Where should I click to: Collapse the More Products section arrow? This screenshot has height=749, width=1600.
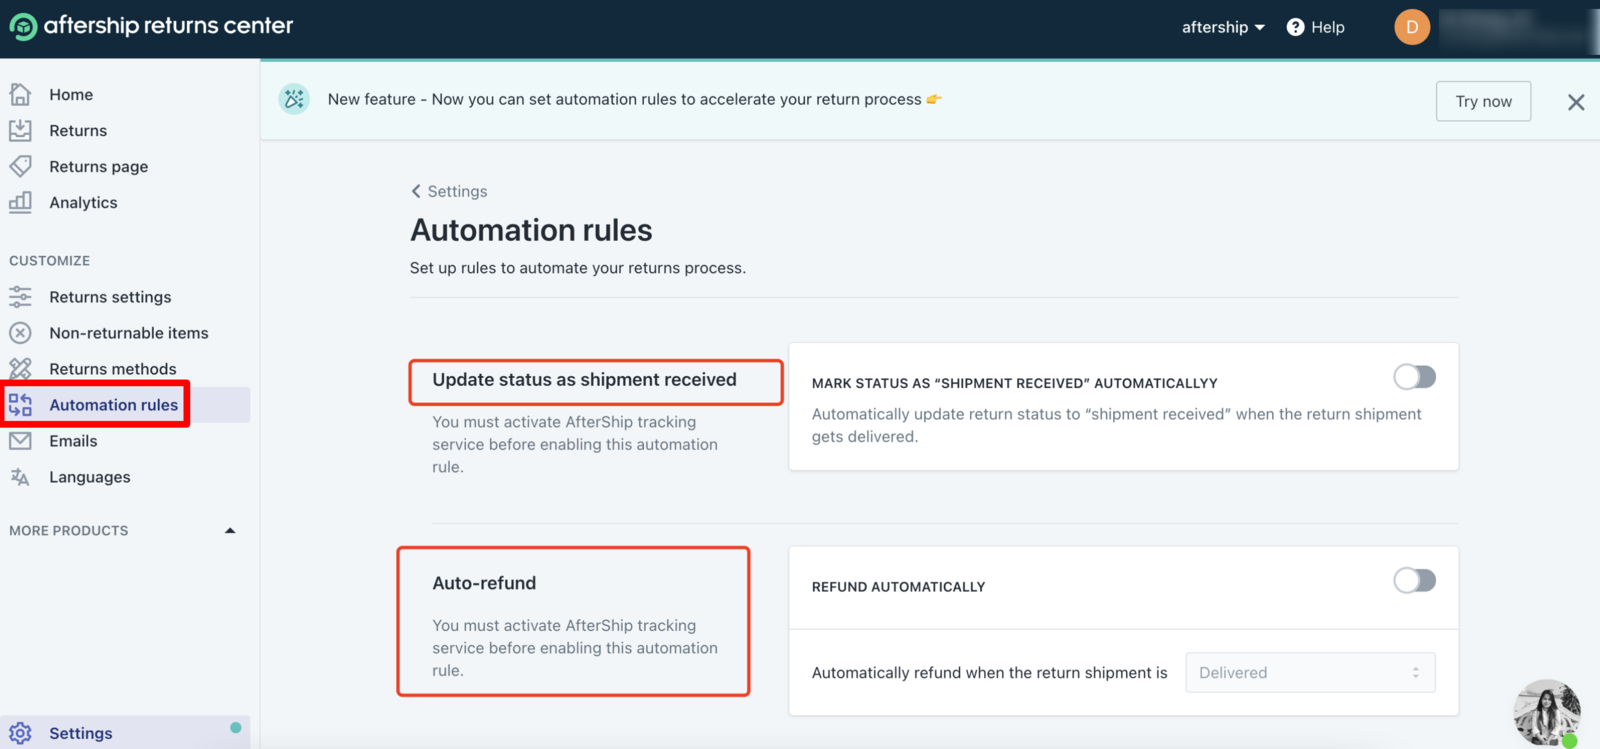click(x=230, y=531)
